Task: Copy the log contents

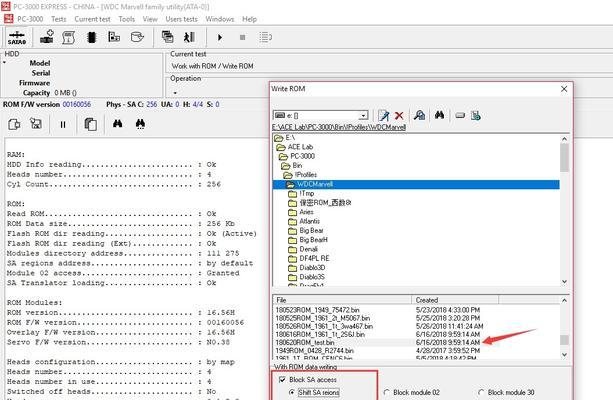Action: 91,124
